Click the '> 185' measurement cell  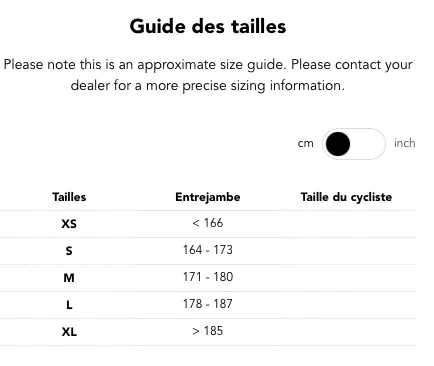(208, 331)
